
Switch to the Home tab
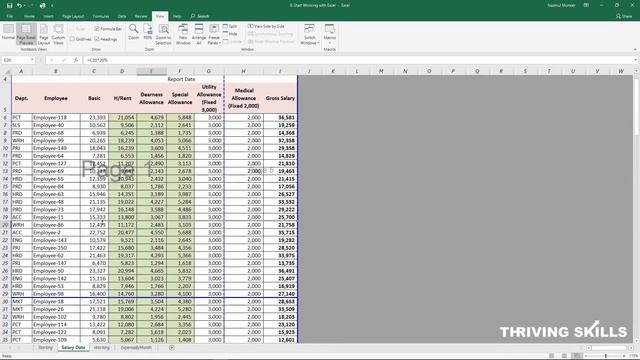29,16
